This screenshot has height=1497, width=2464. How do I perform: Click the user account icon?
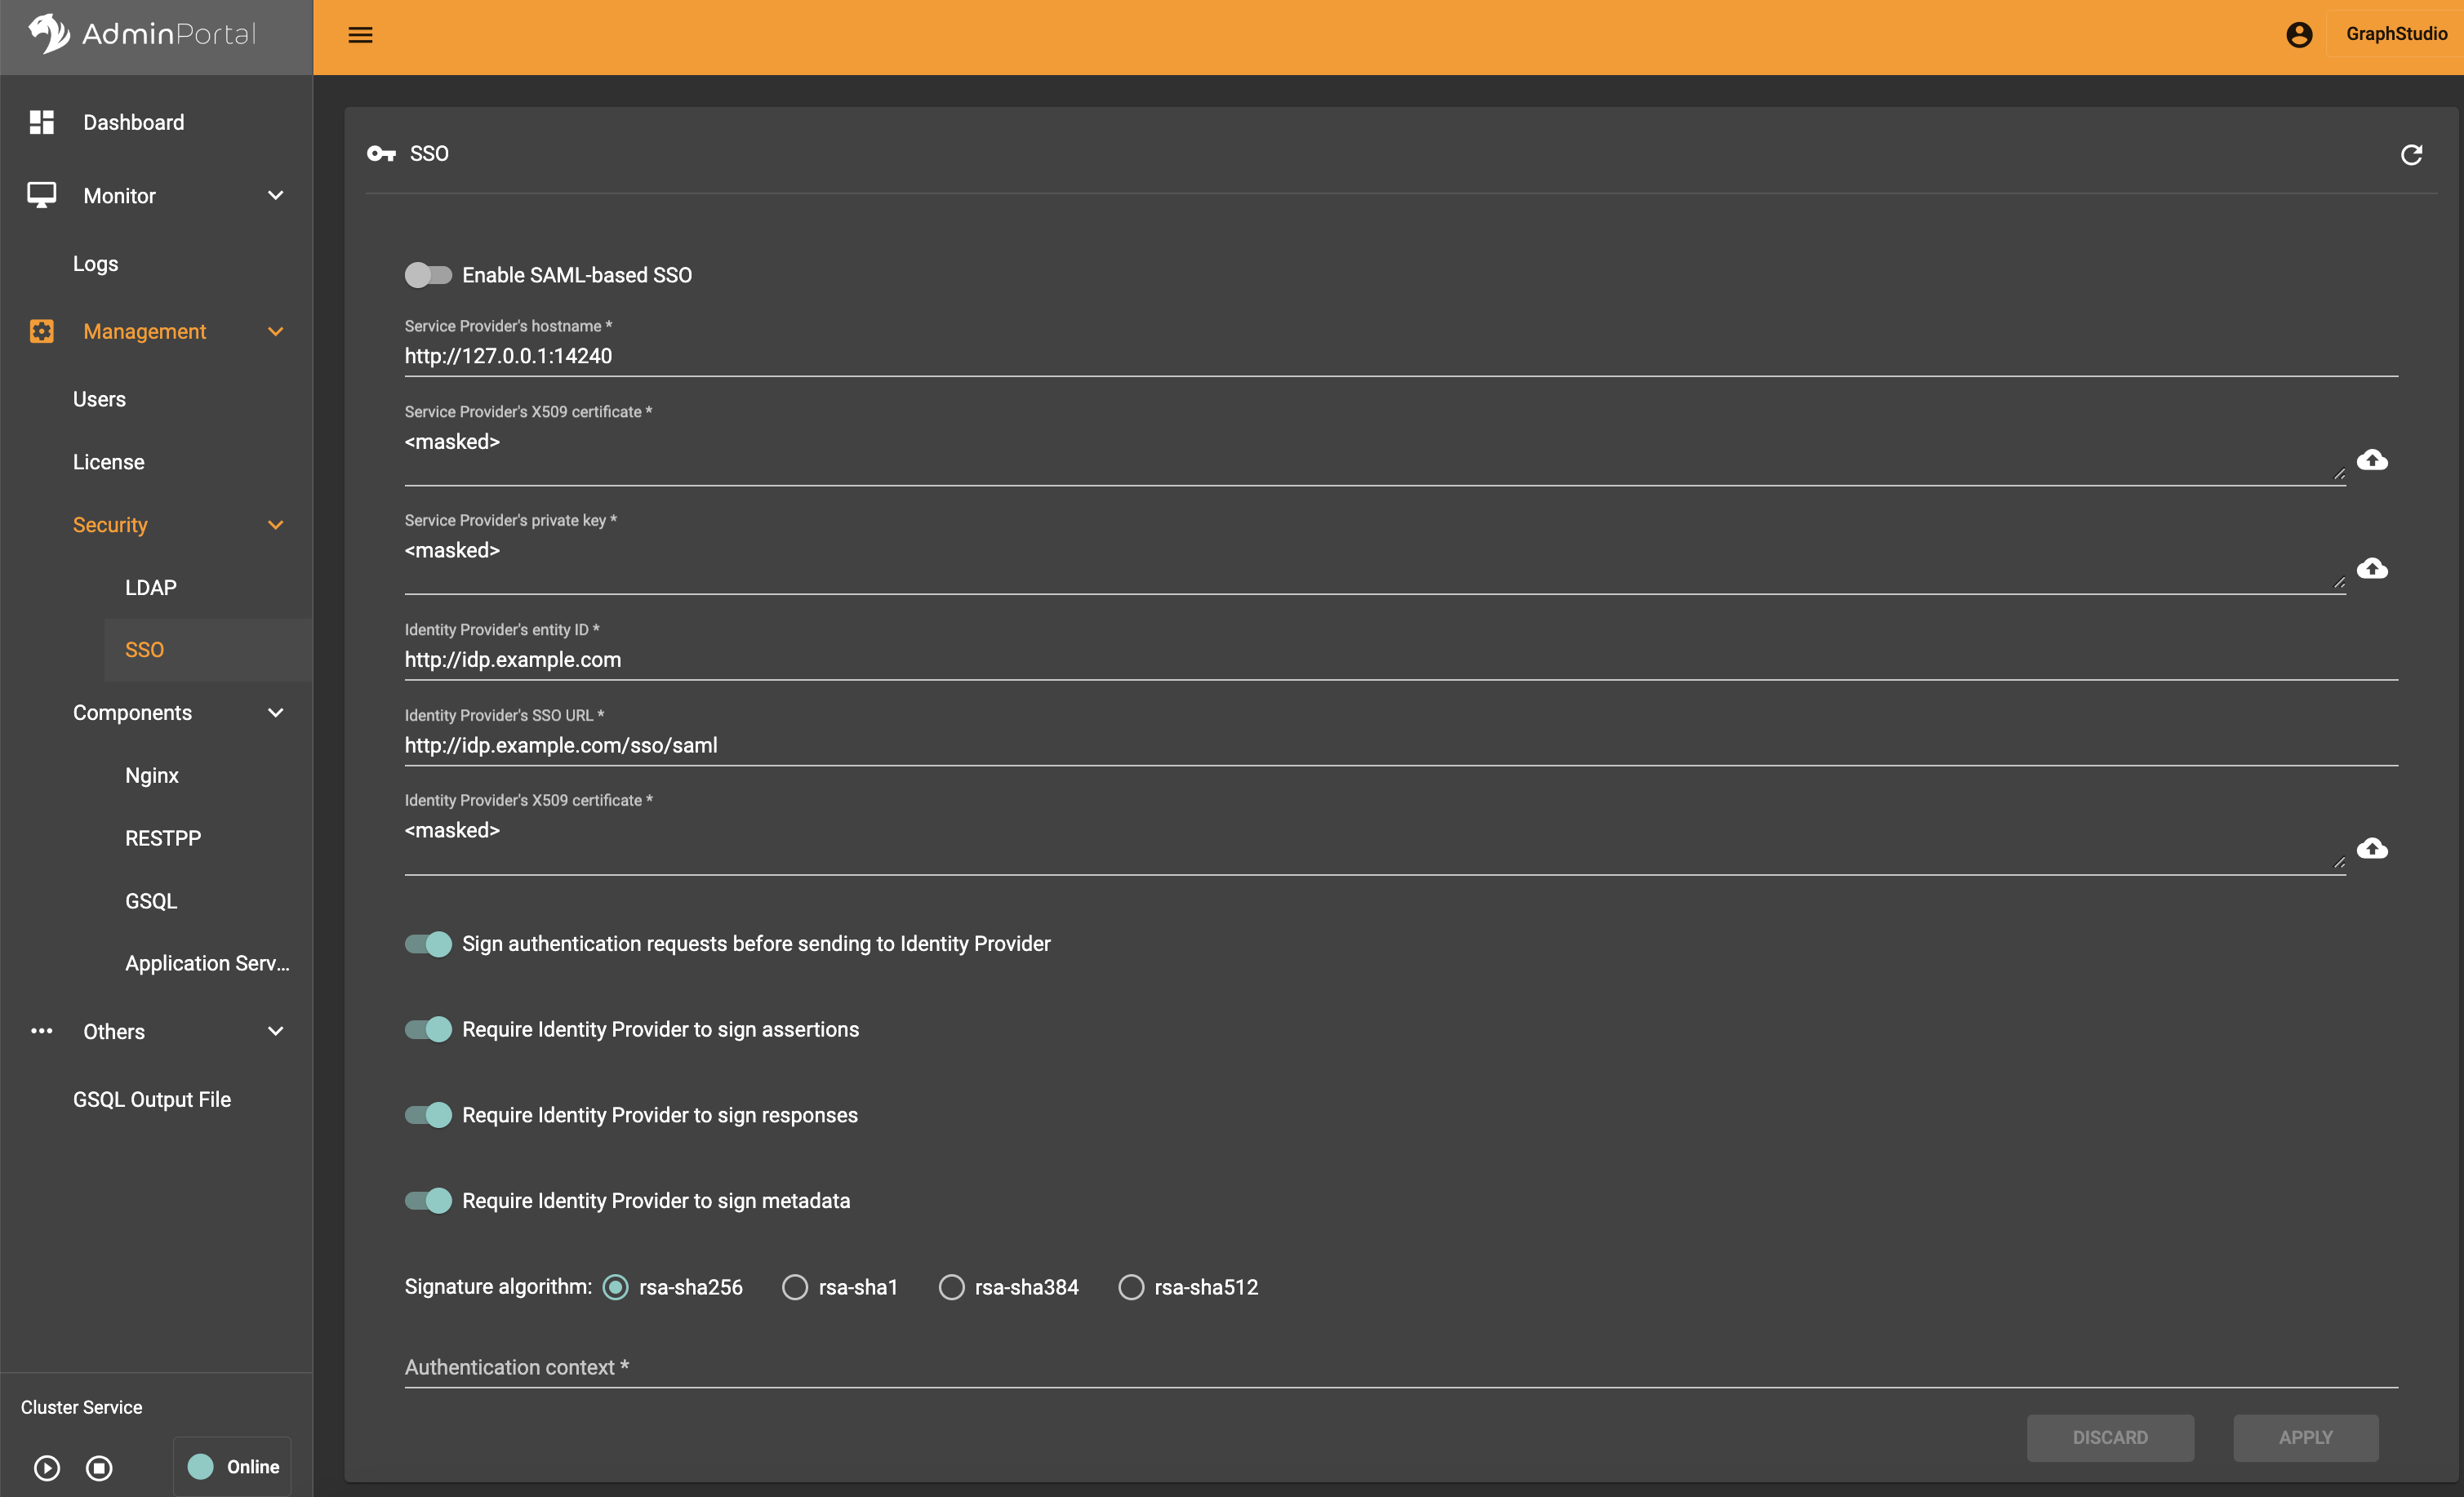click(2298, 35)
